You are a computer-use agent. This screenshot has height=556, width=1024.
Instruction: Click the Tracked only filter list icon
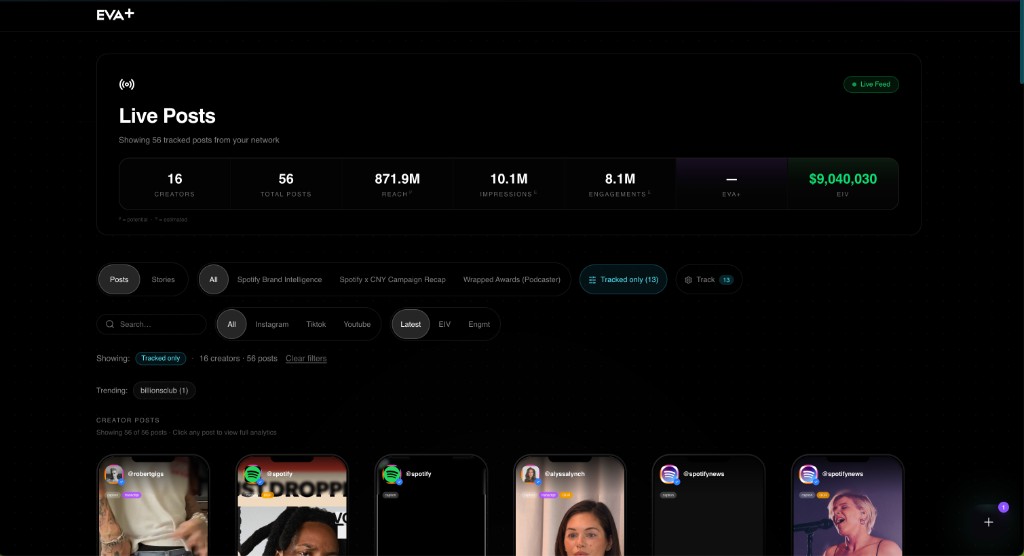tap(592, 280)
